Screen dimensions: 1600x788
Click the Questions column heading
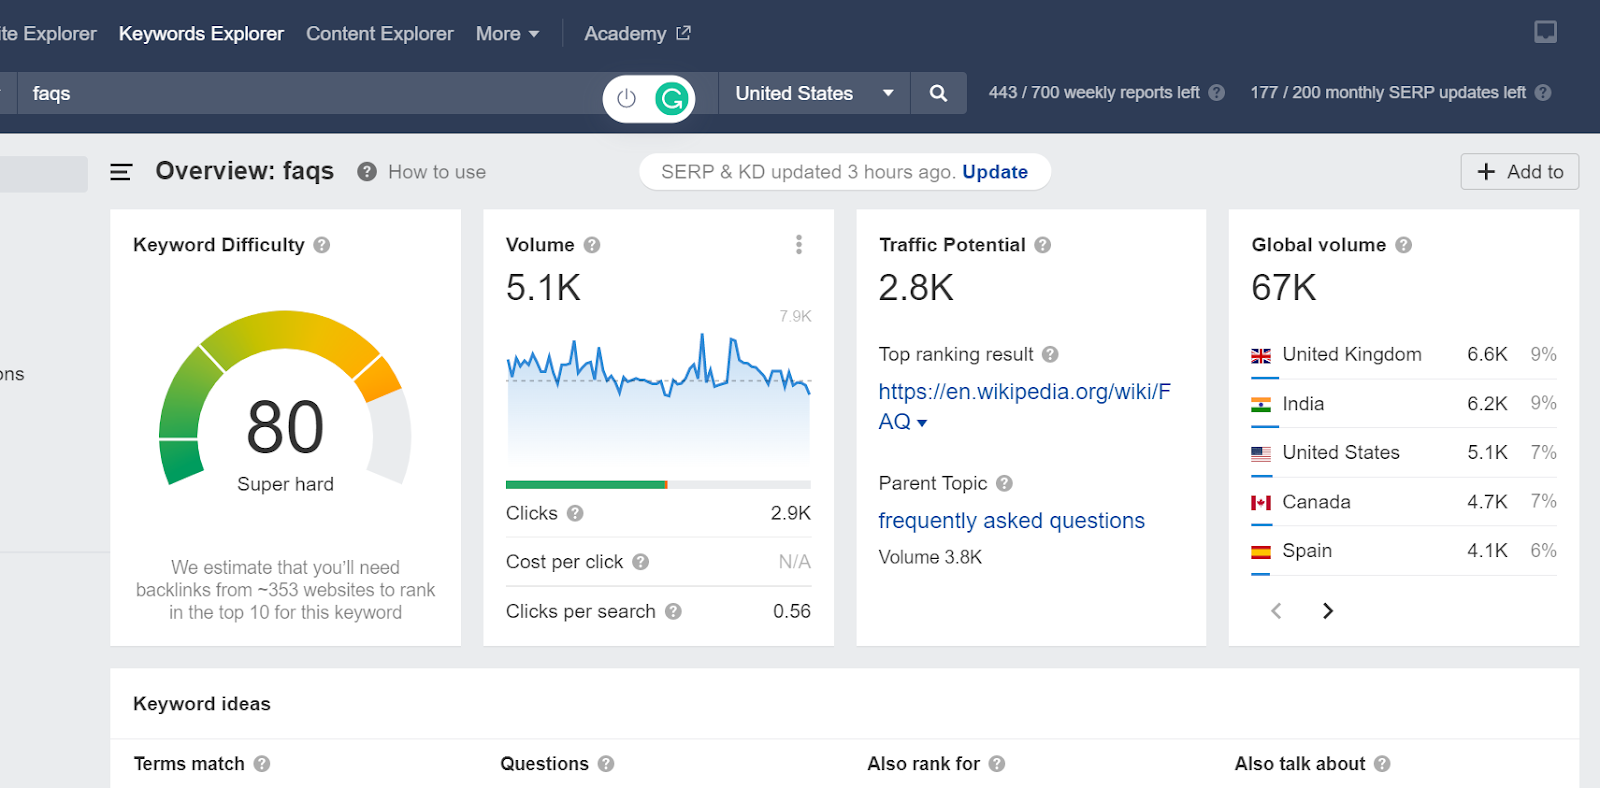[544, 764]
